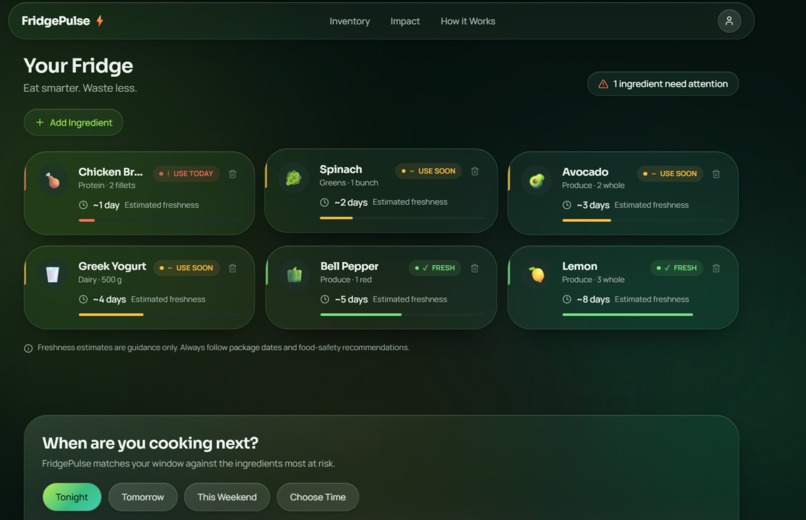Viewport: 806px width, 520px height.
Task: Click 'Greens · 1 bunch' text
Action: click(x=349, y=183)
